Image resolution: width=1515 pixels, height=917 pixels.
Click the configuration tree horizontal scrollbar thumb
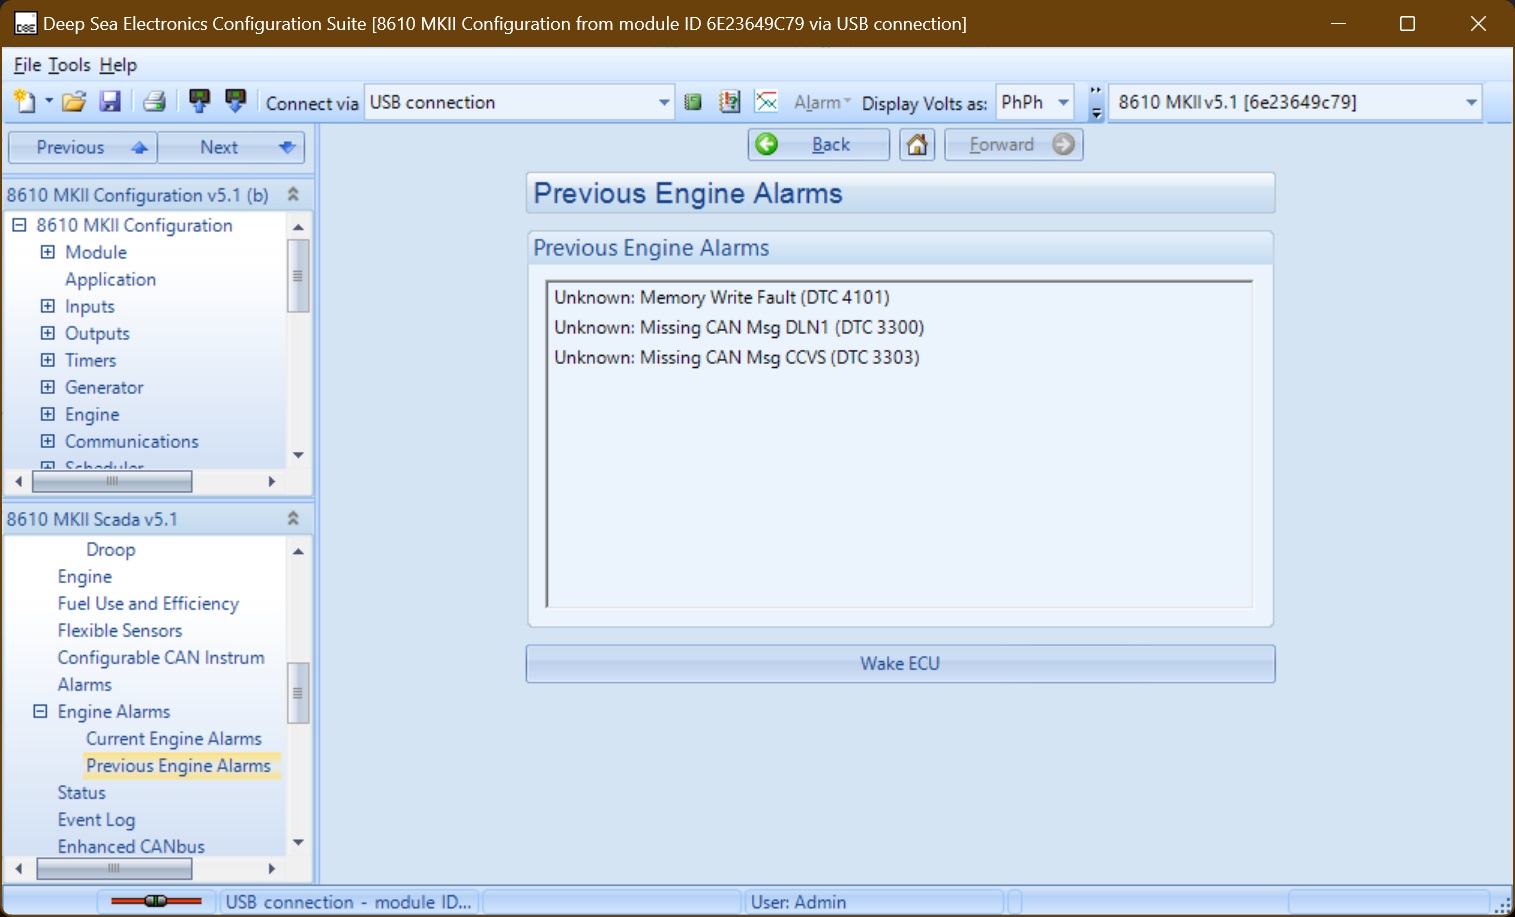pos(112,481)
